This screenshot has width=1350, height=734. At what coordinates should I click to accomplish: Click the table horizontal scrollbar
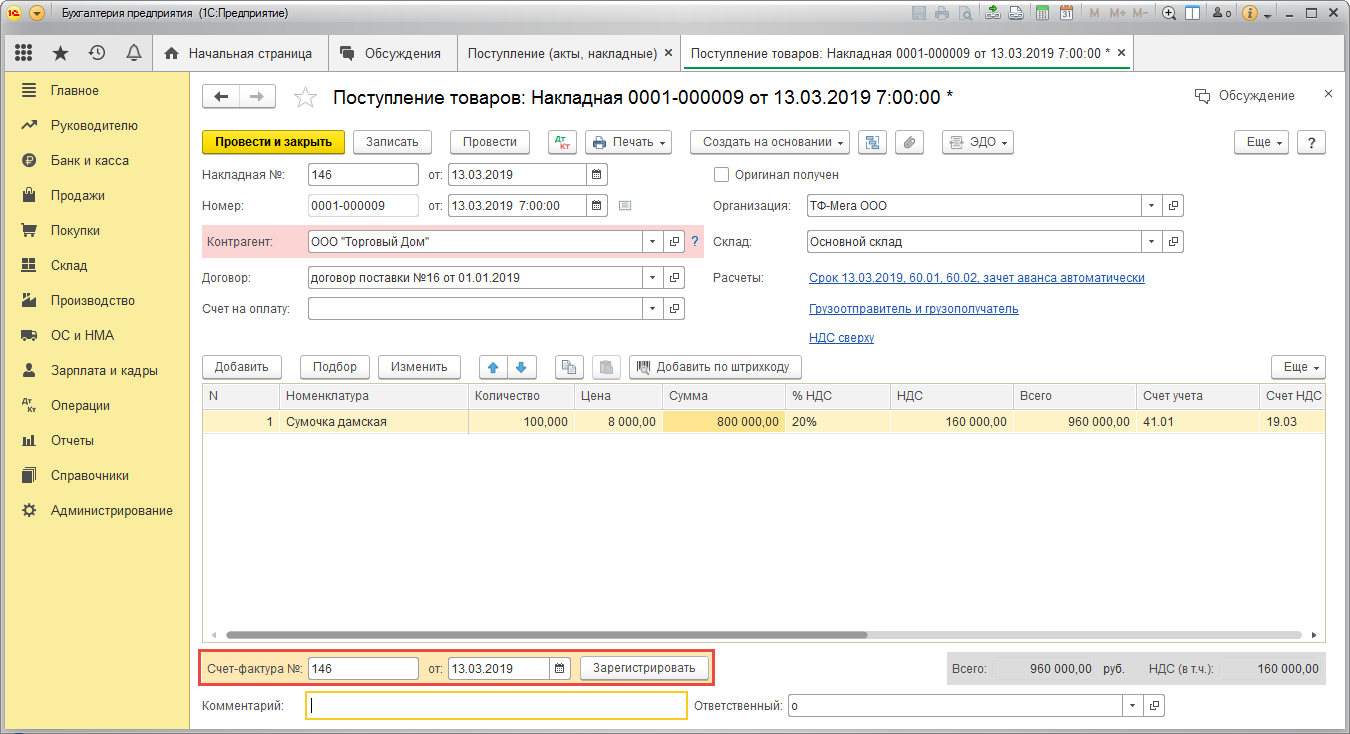[546, 635]
